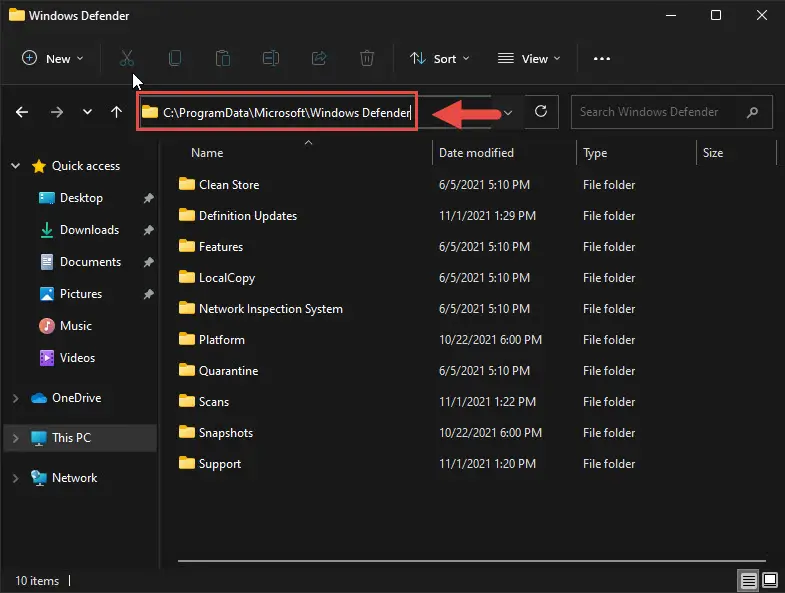Click the Cut scissors icon

127,59
